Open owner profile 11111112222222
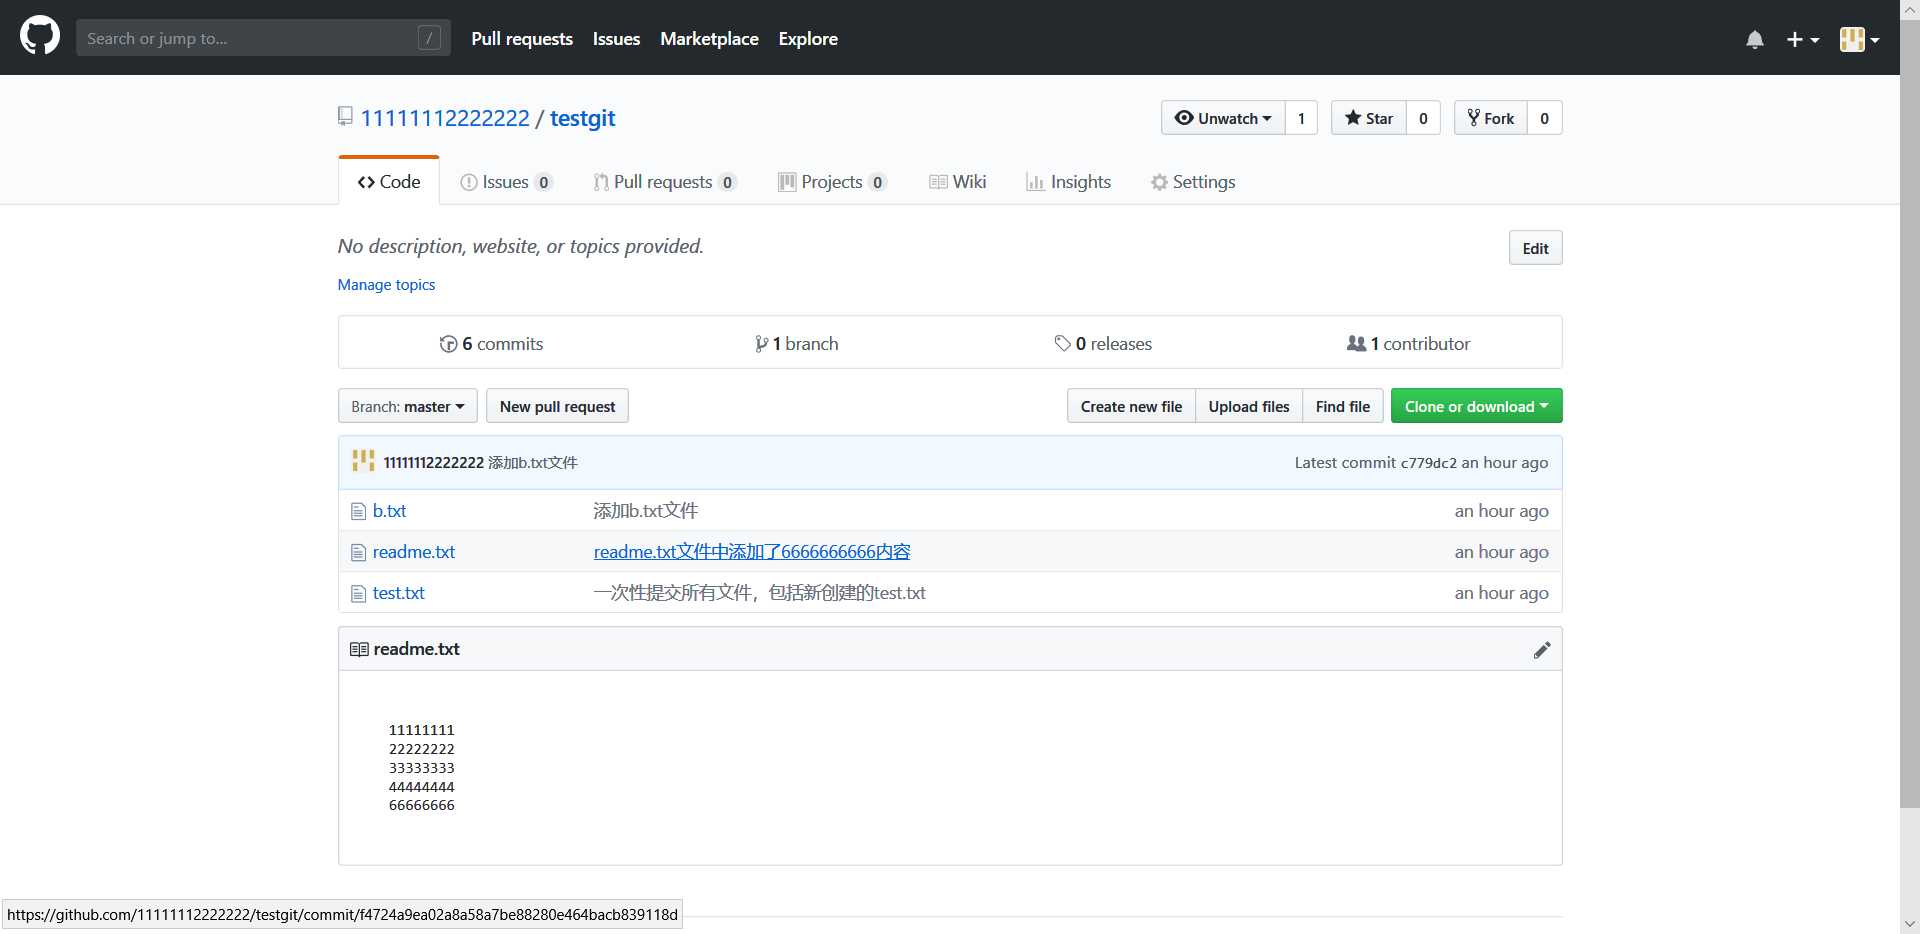Viewport: 1920px width, 934px height. tap(445, 118)
